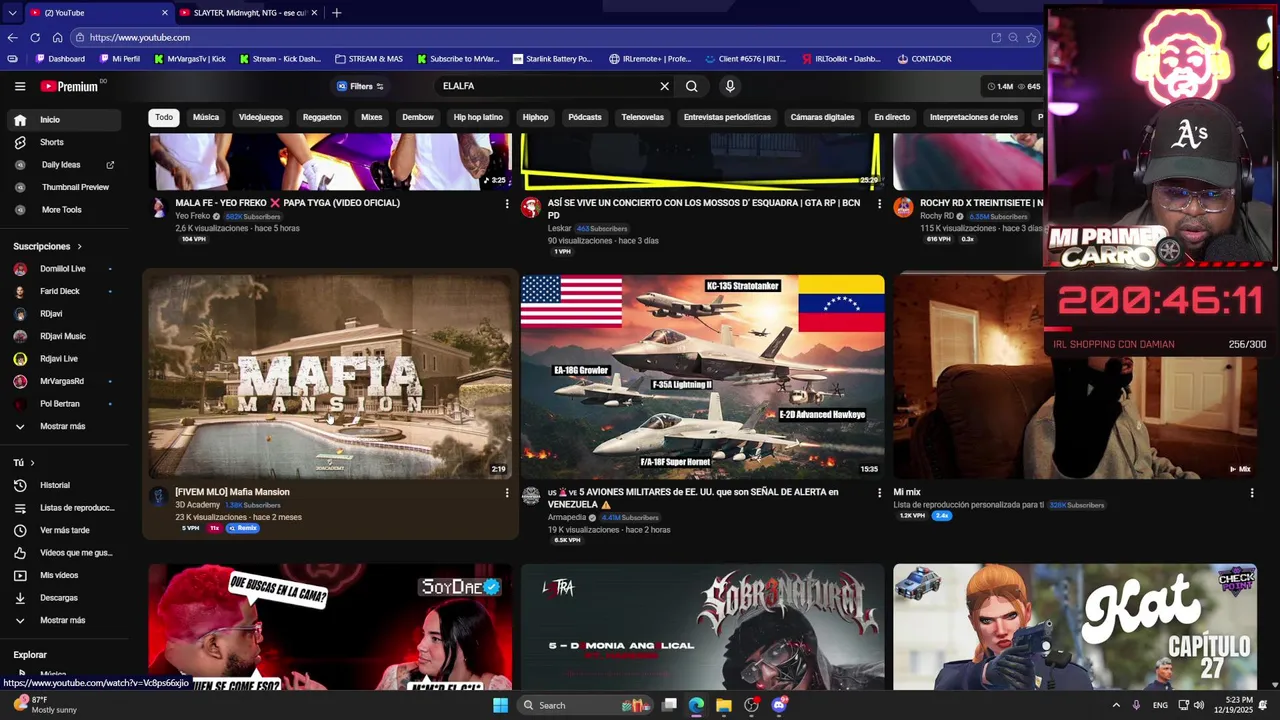Image resolution: width=1280 pixels, height=720 pixels.
Task: Open options menu for Armapedia aviones video
Action: pyautogui.click(x=879, y=492)
